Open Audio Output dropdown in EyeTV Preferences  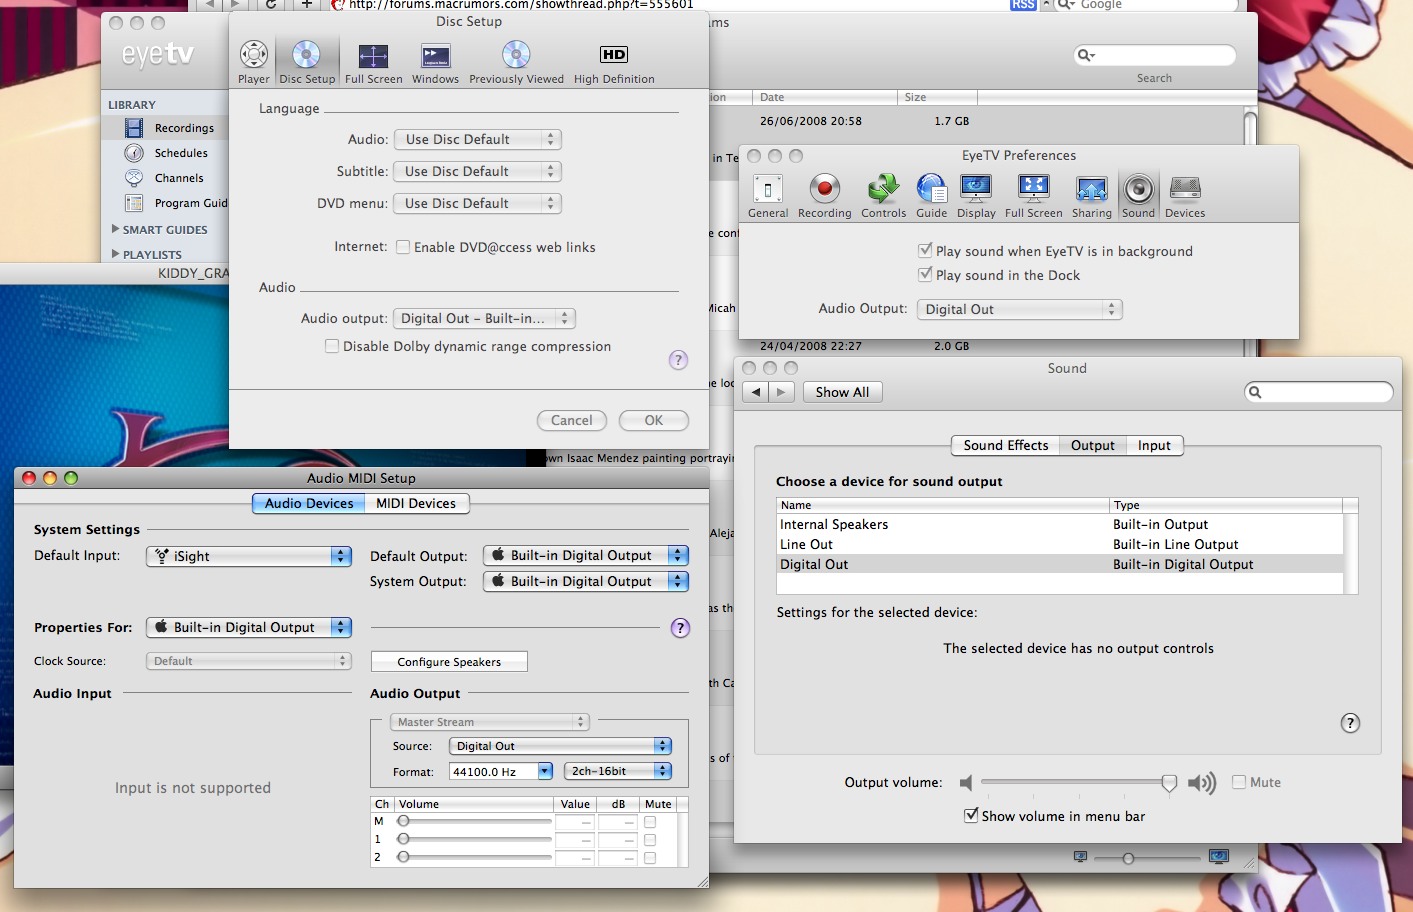click(1019, 309)
